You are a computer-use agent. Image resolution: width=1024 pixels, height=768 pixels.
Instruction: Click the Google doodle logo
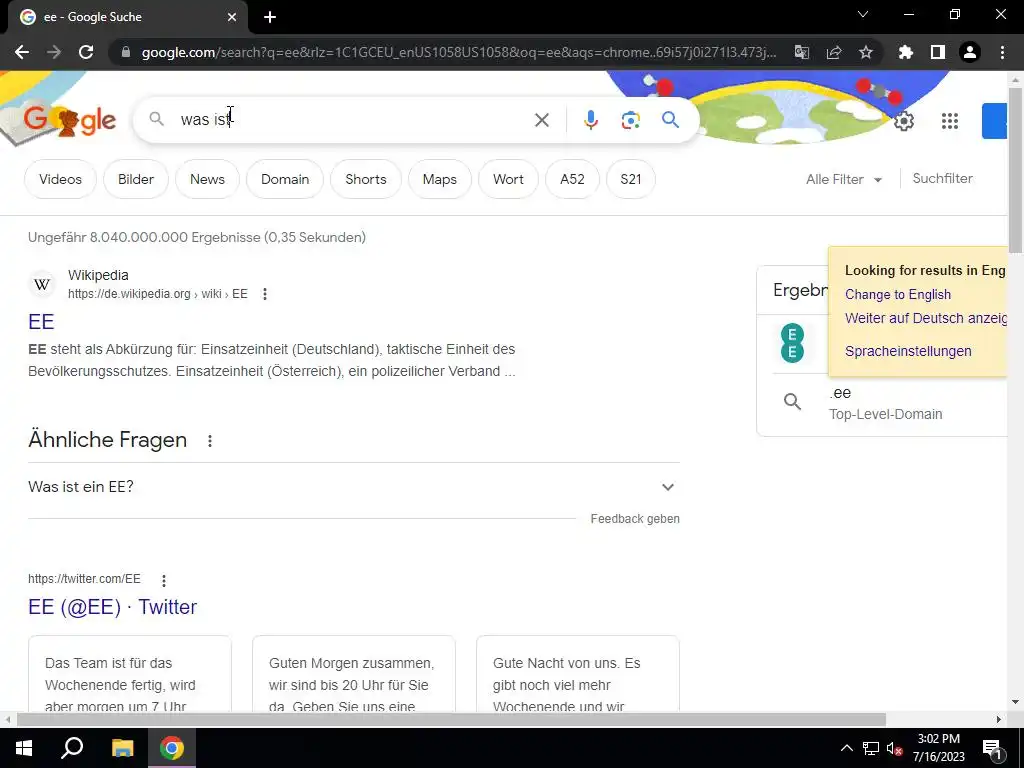pos(69,120)
